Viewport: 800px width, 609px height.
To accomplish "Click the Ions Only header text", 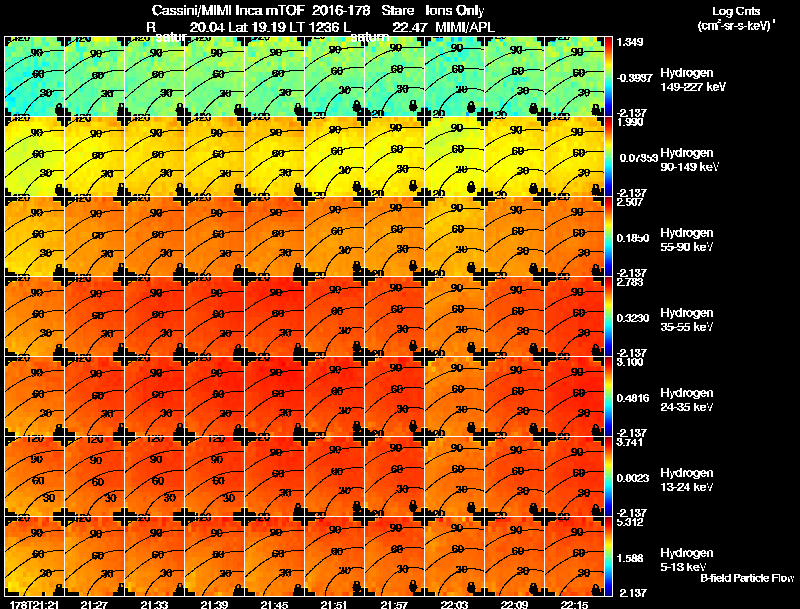I will coord(454,11).
